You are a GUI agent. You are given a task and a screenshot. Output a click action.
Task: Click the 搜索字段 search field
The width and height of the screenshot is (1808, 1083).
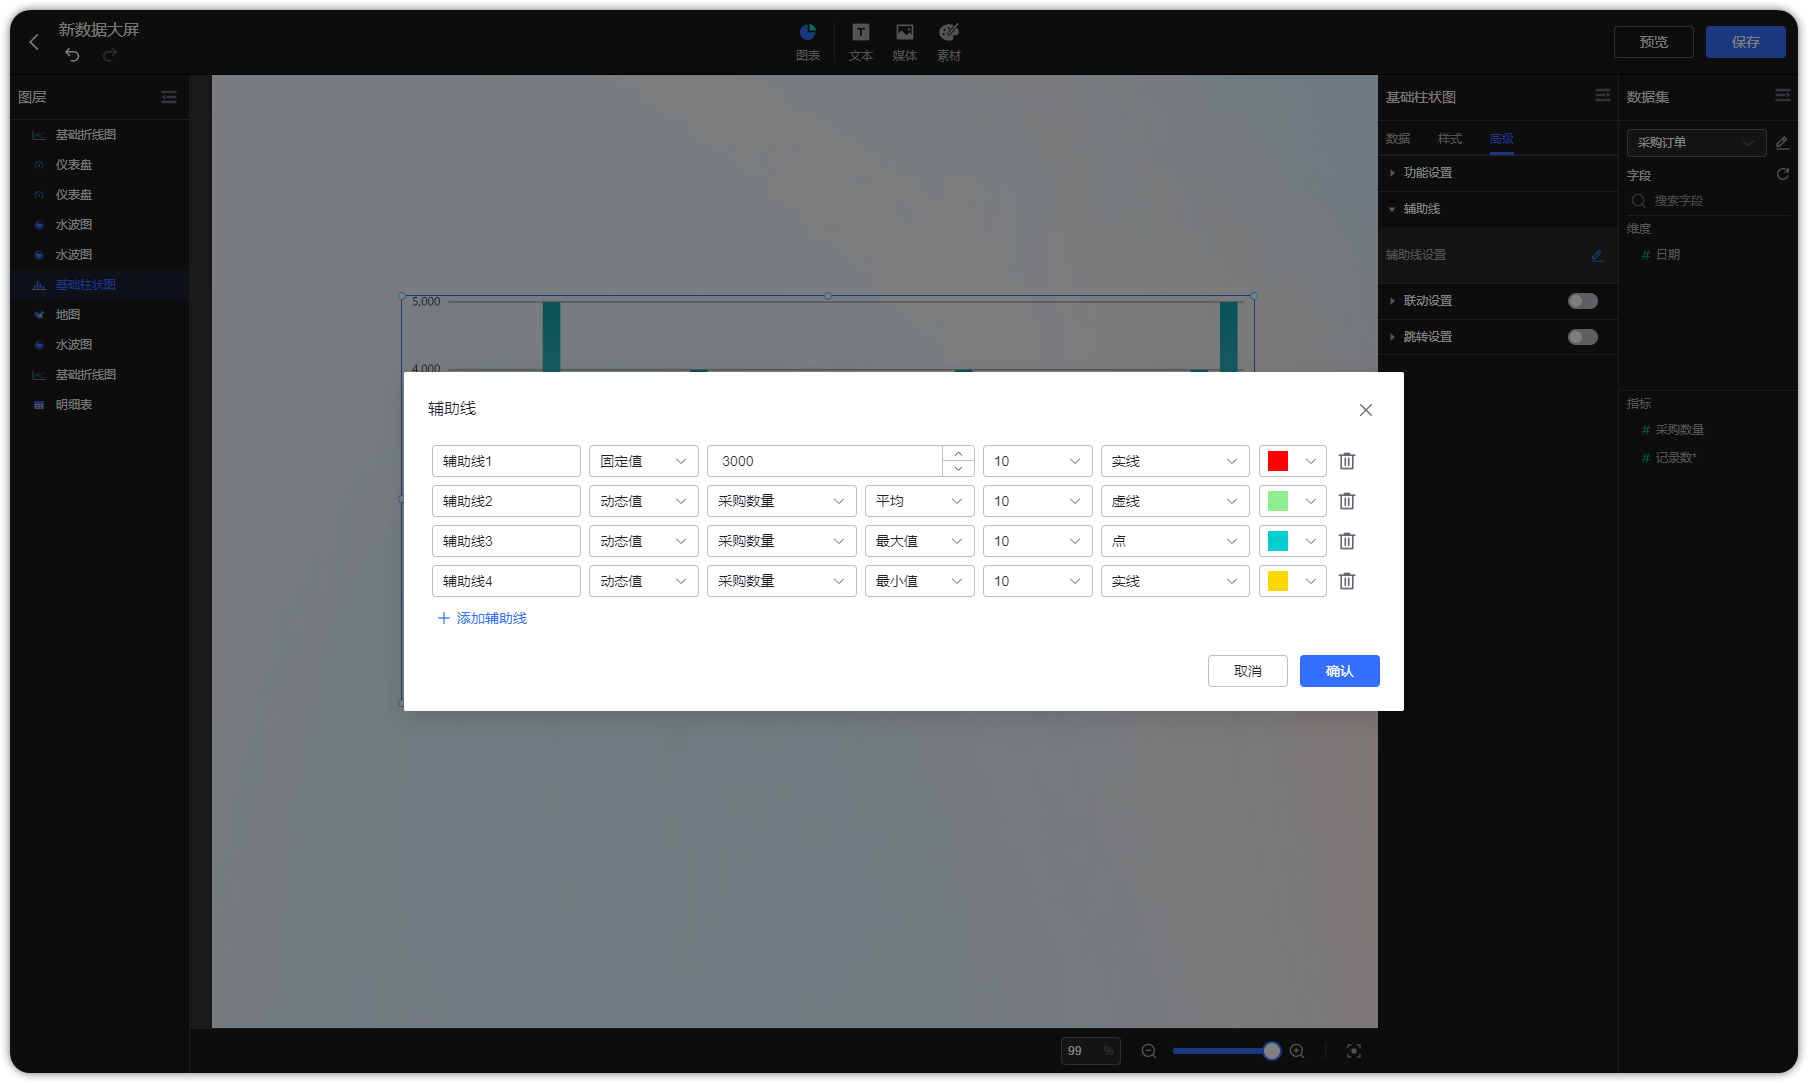(x=1710, y=201)
